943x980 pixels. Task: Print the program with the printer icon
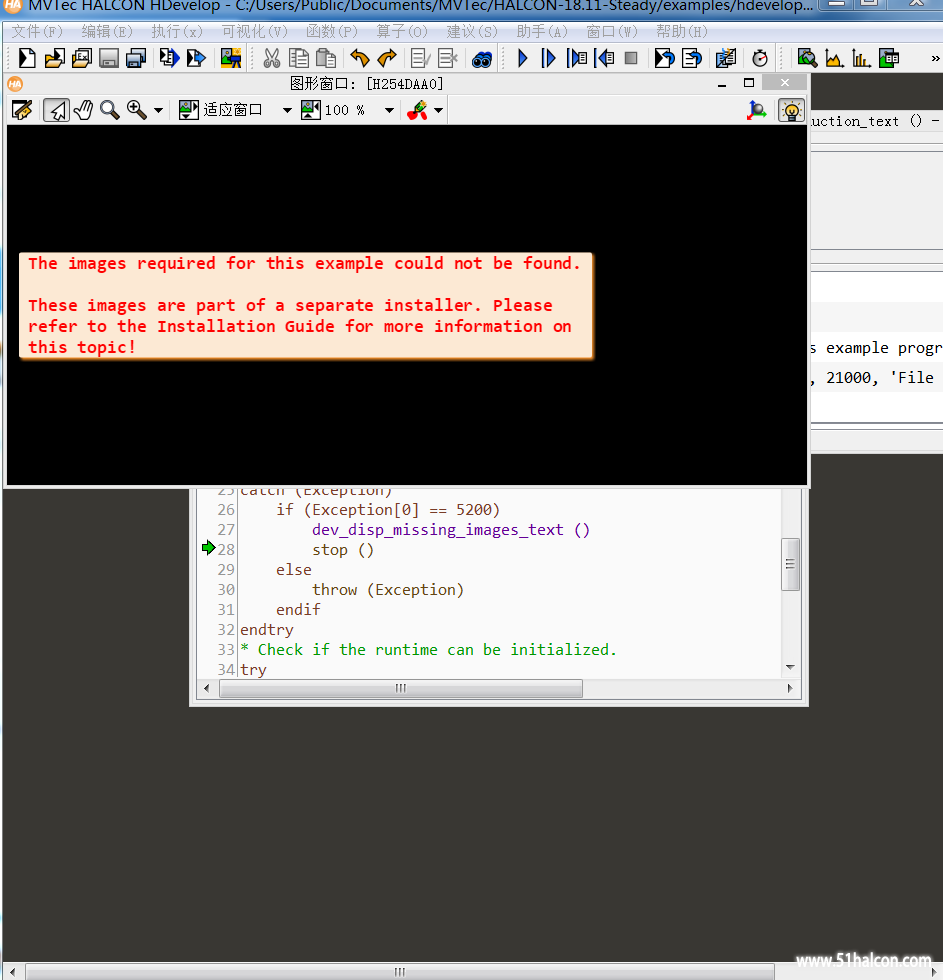[x=136, y=58]
